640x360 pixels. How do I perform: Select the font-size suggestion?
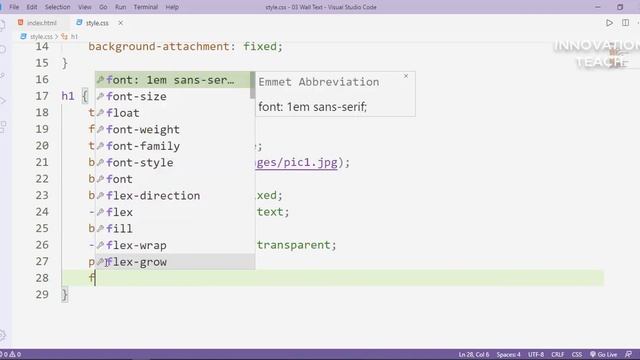click(173, 96)
